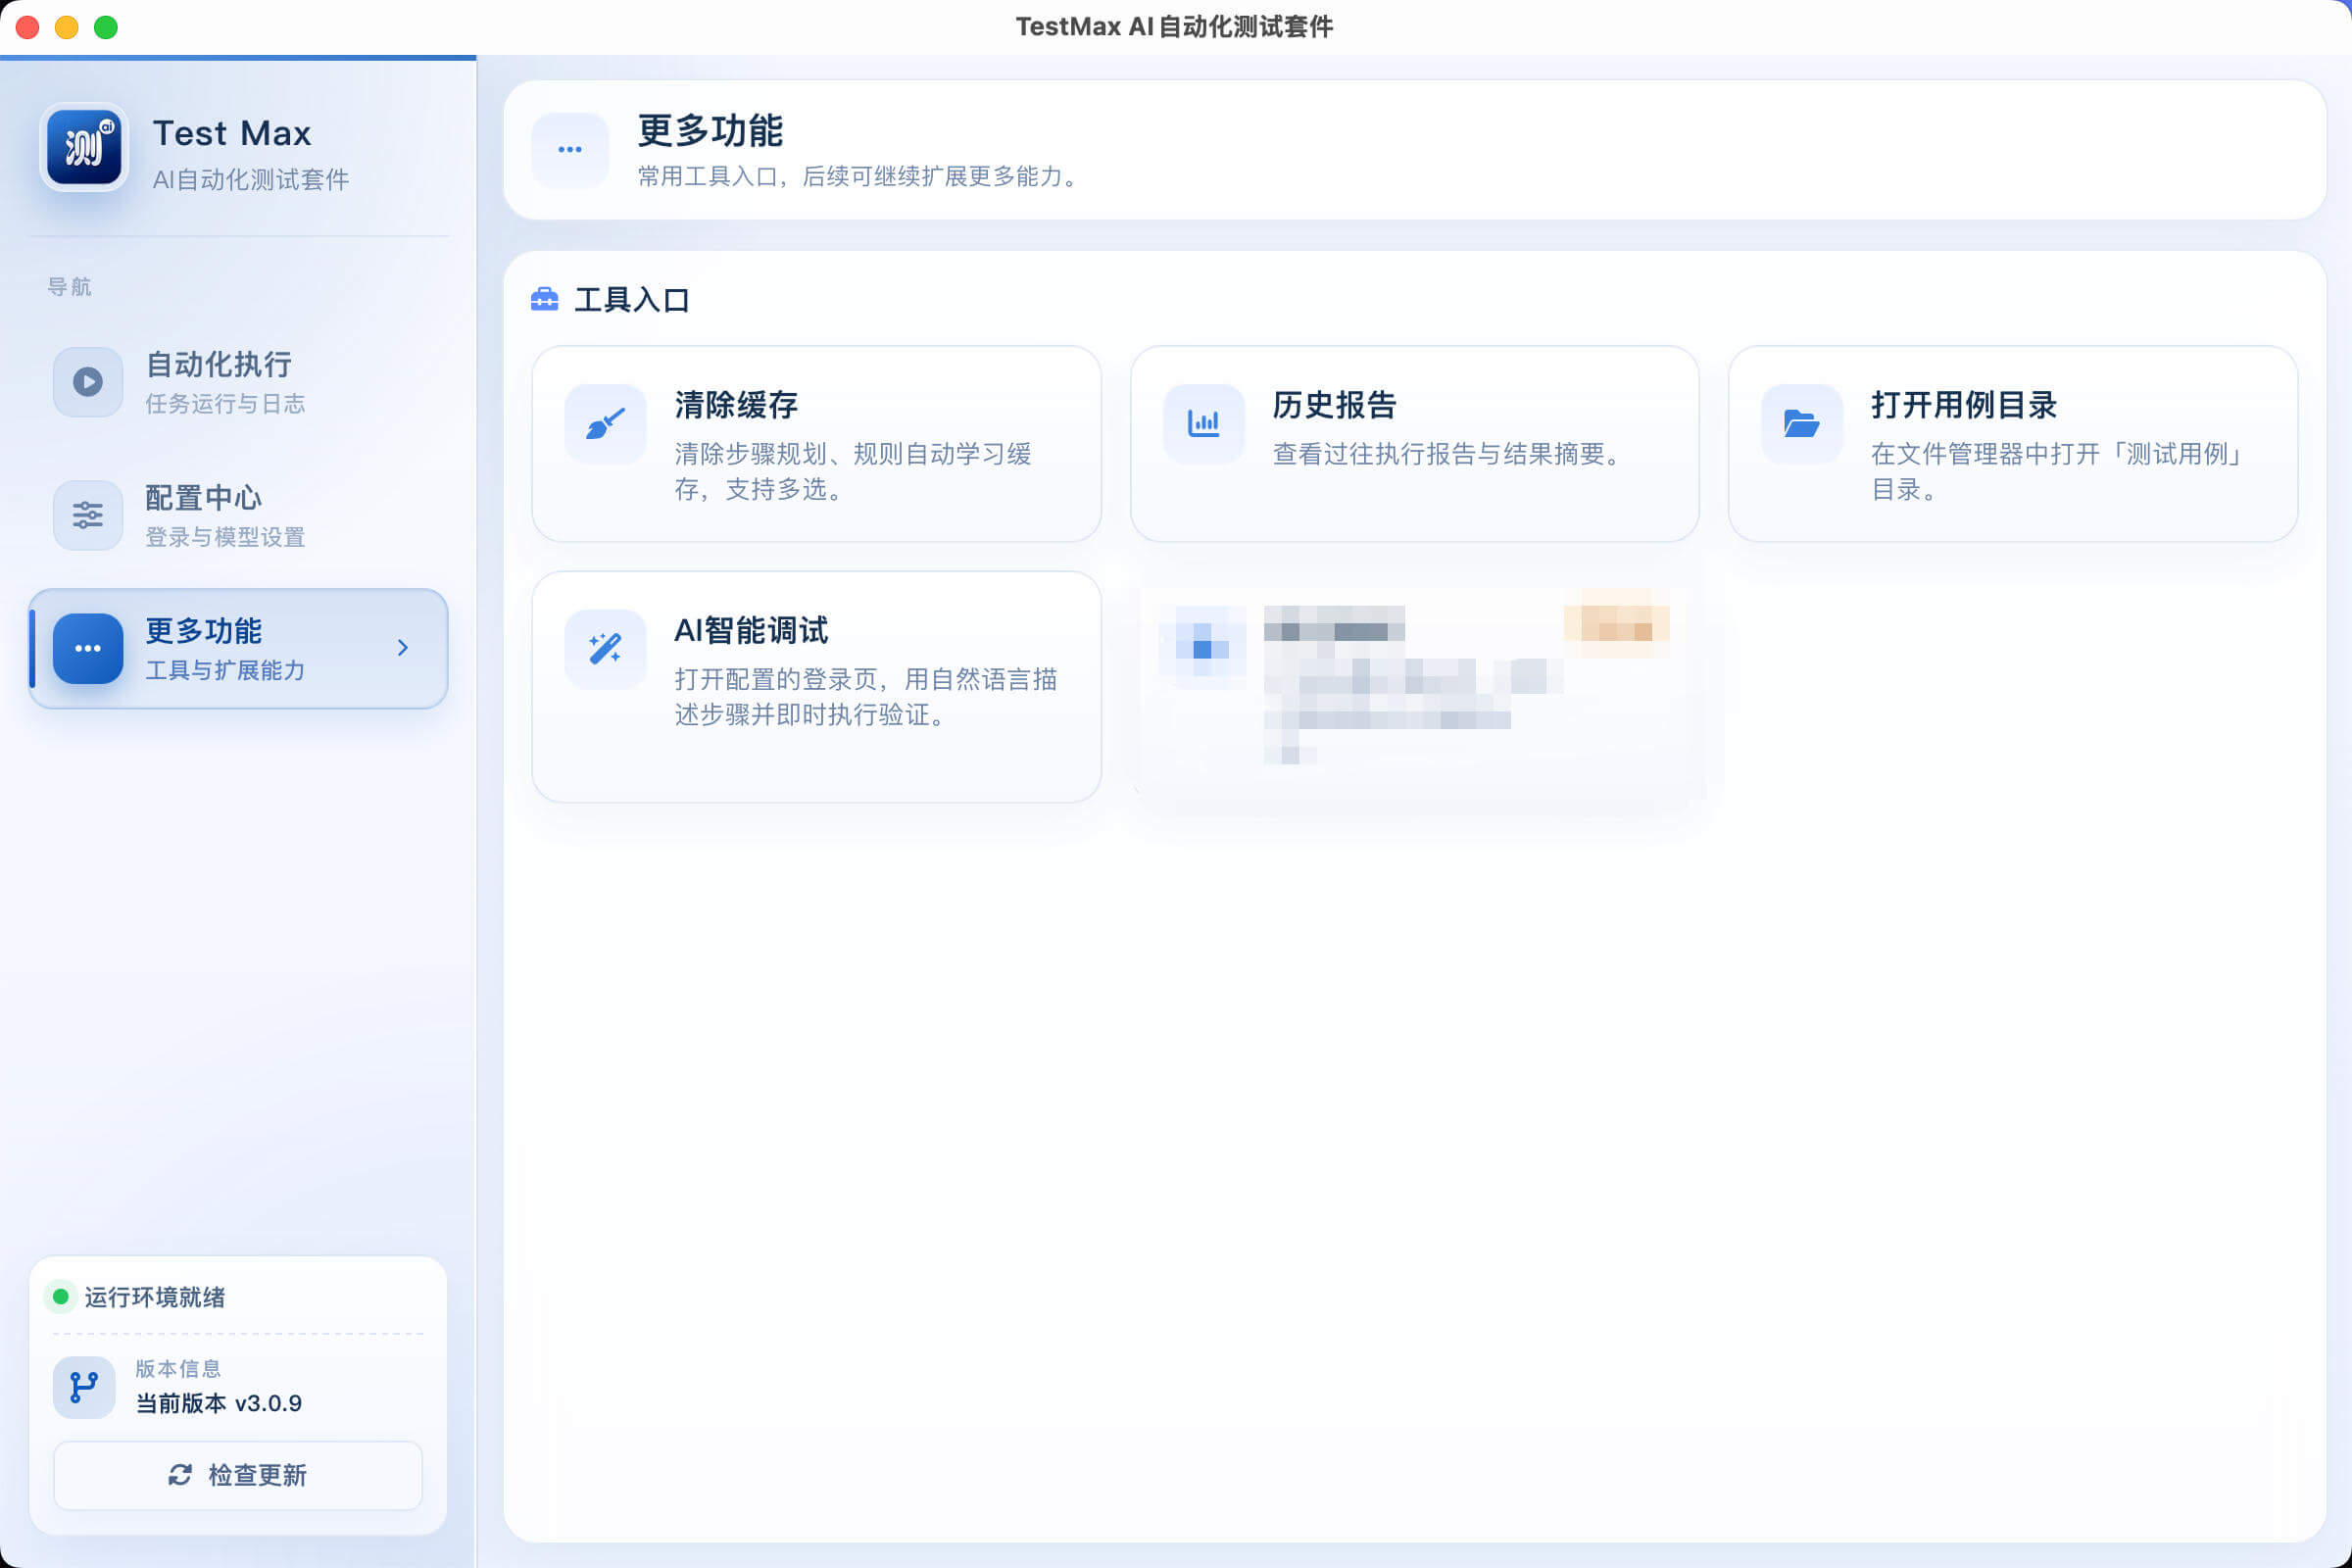The width and height of the screenshot is (2352, 1568).
Task: Click the 查看过往执行报告与结果摘要 description
Action: coord(1447,454)
